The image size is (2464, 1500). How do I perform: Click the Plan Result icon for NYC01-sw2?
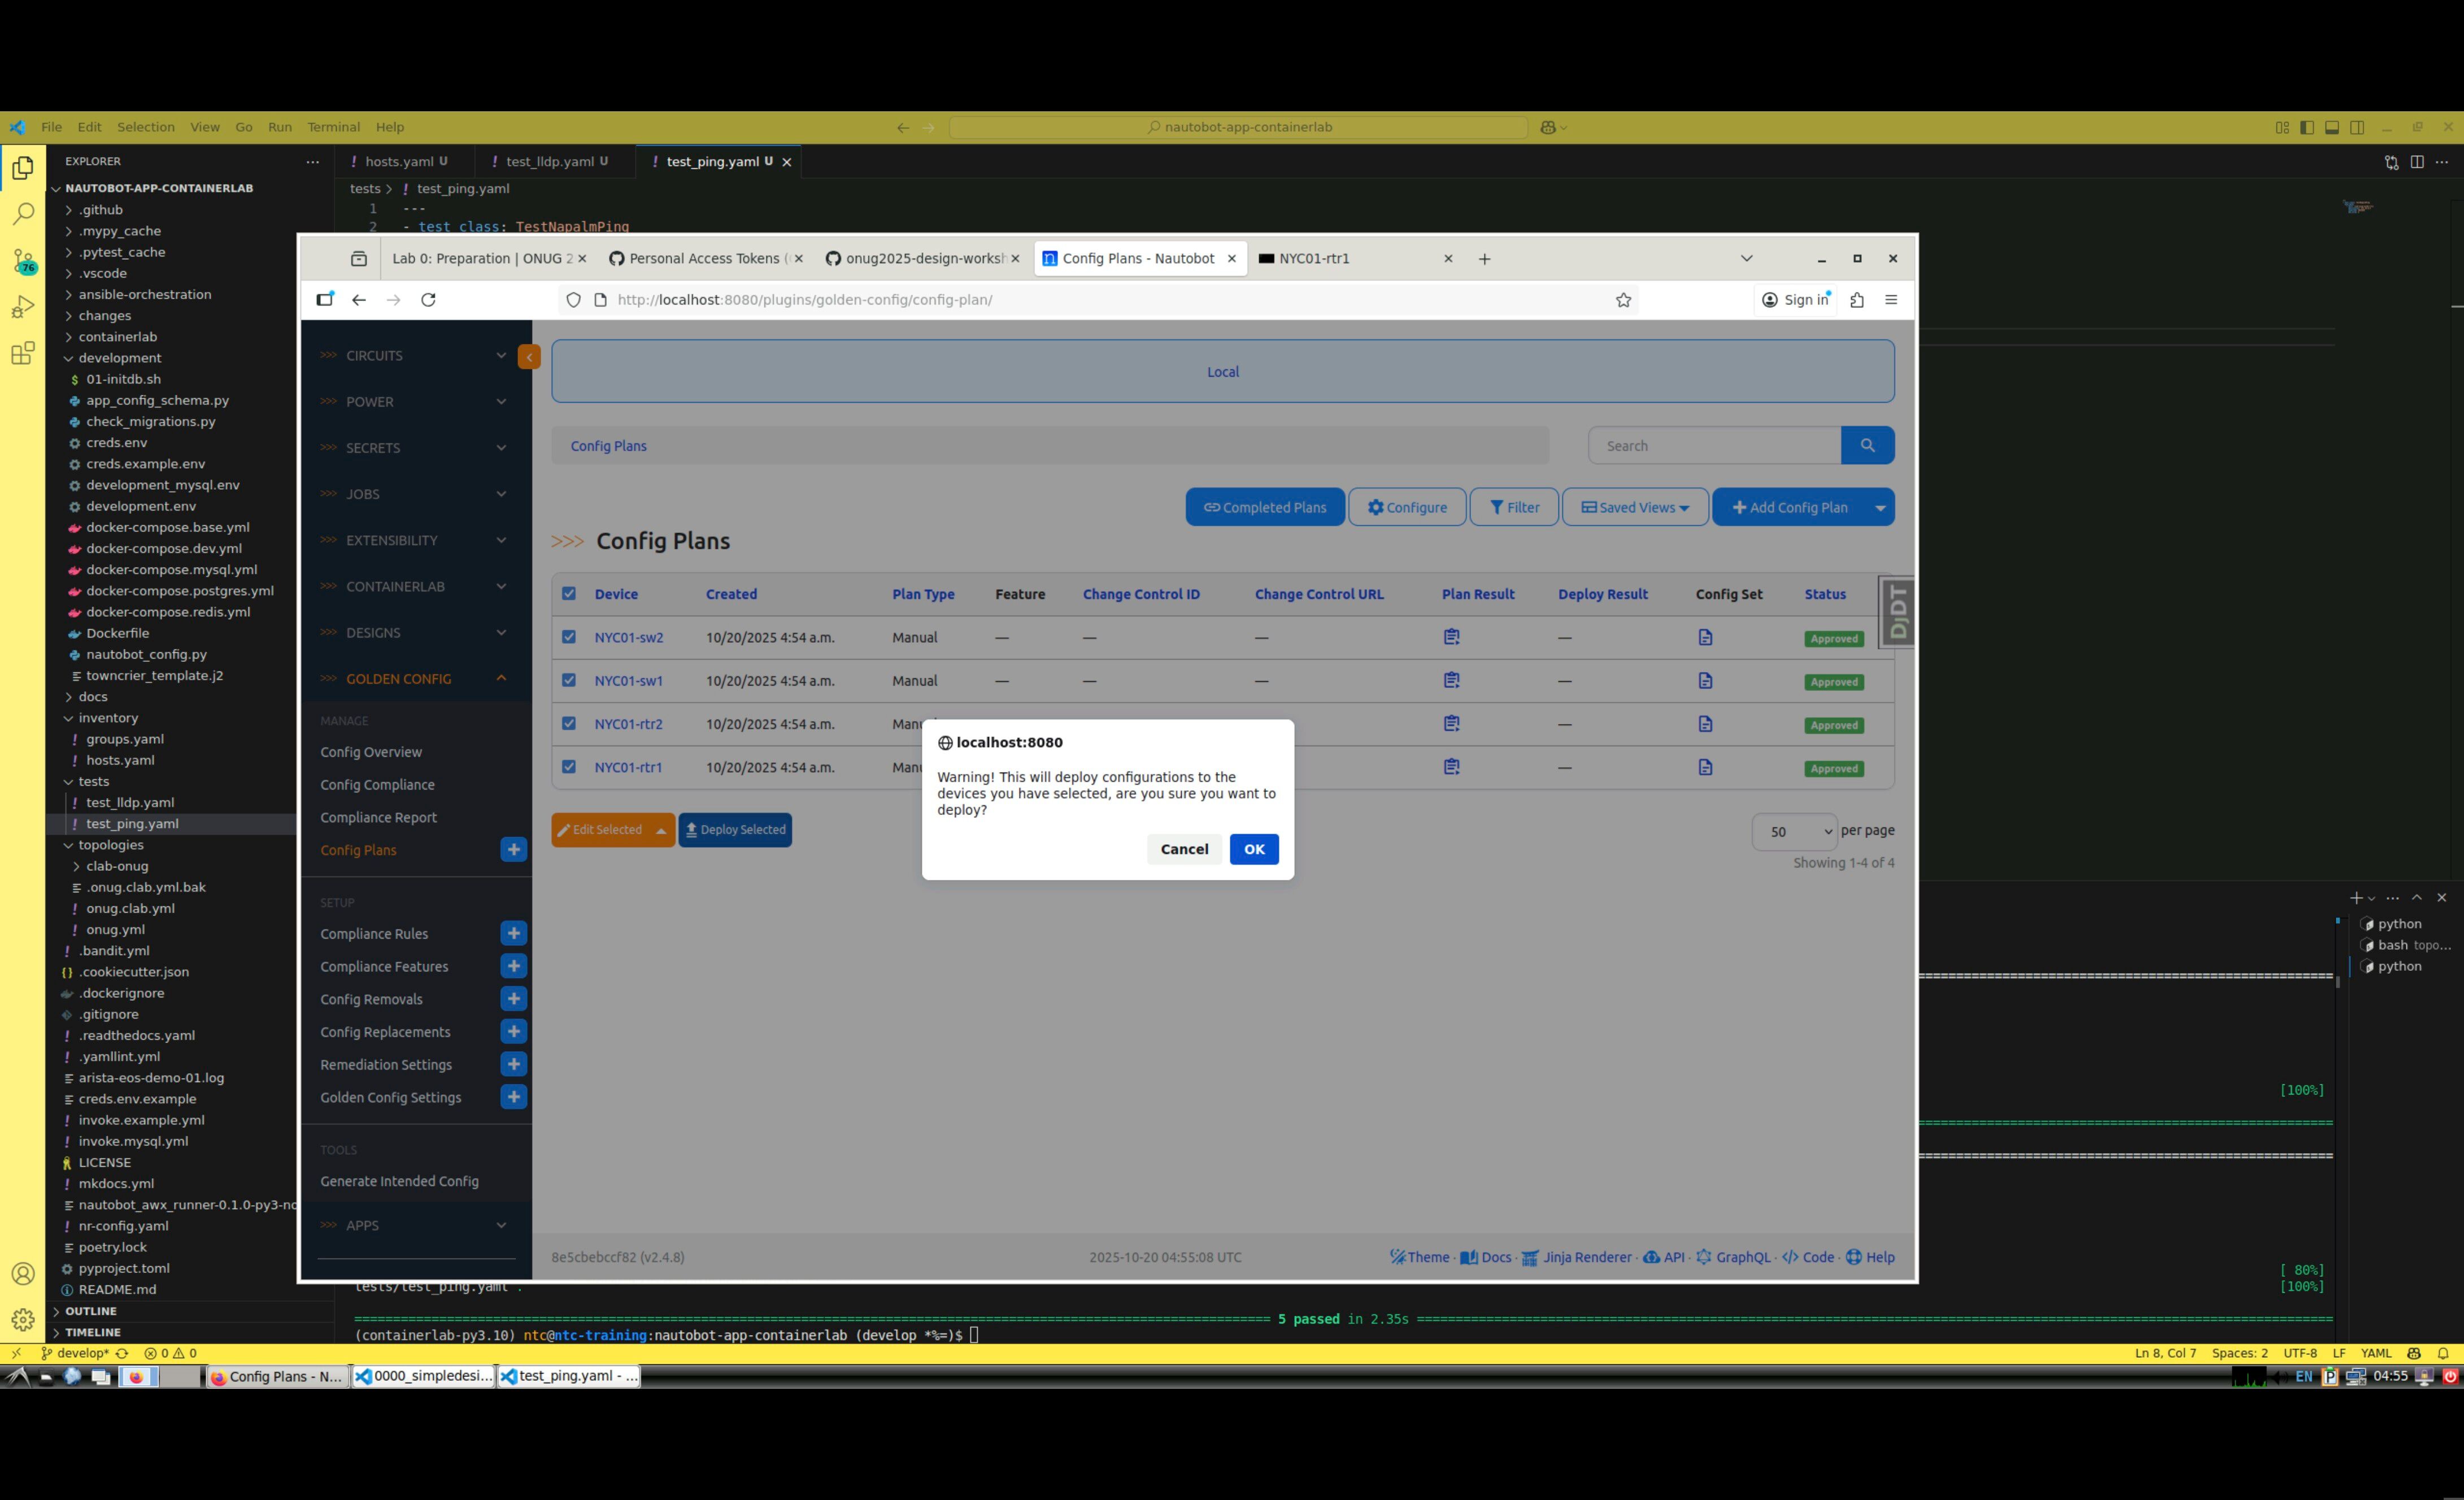pos(1451,637)
